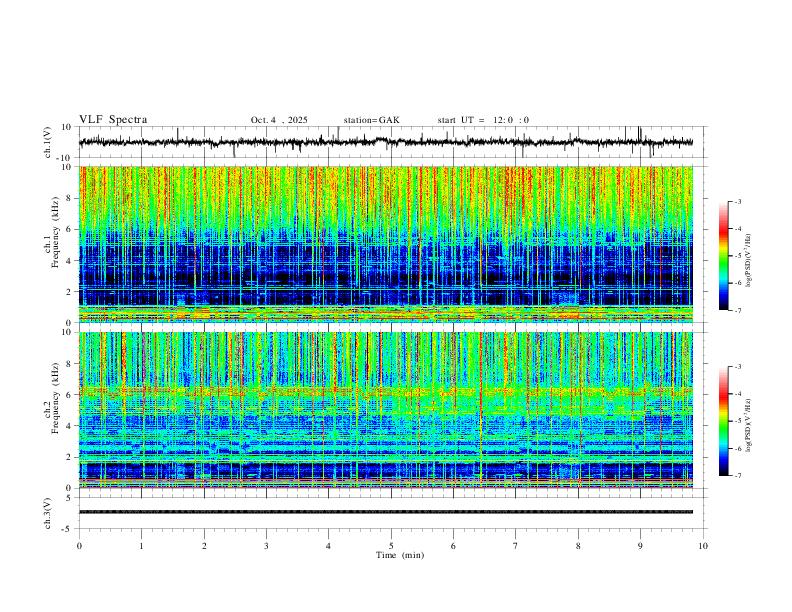792x612 pixels.
Task: Click the ch.2 'Frequency (kHz)' axis label
Action: (x=55, y=398)
